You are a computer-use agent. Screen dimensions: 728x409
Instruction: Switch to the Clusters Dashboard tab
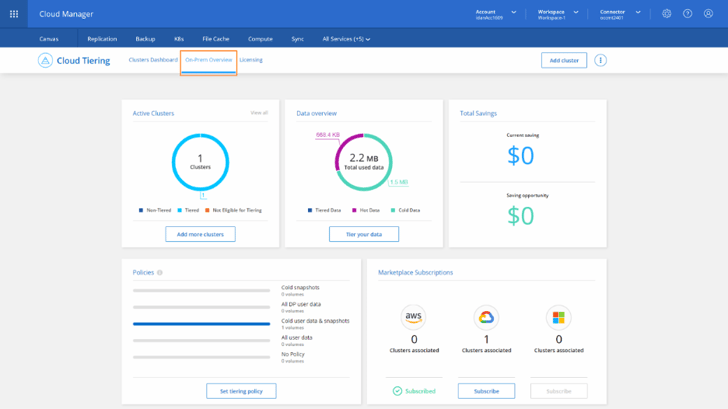click(153, 60)
